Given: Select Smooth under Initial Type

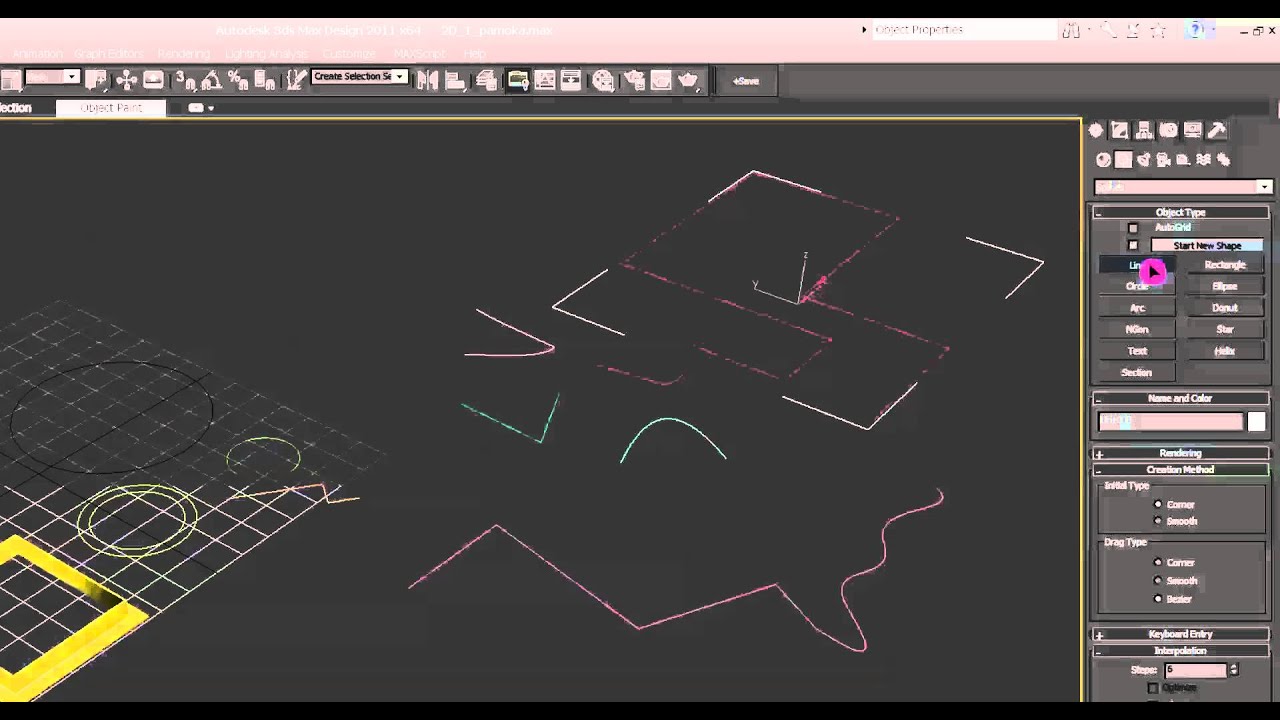Looking at the screenshot, I should (1158, 521).
